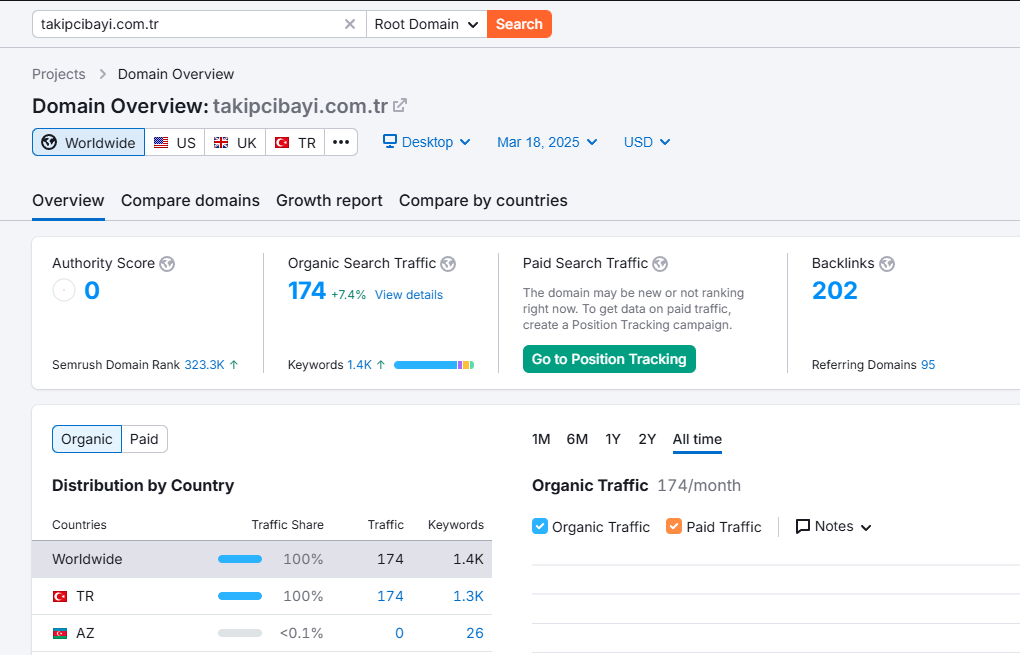Open the external link icon beside takipcibayi.com.tr
This screenshot has width=1020, height=655.
click(x=400, y=105)
